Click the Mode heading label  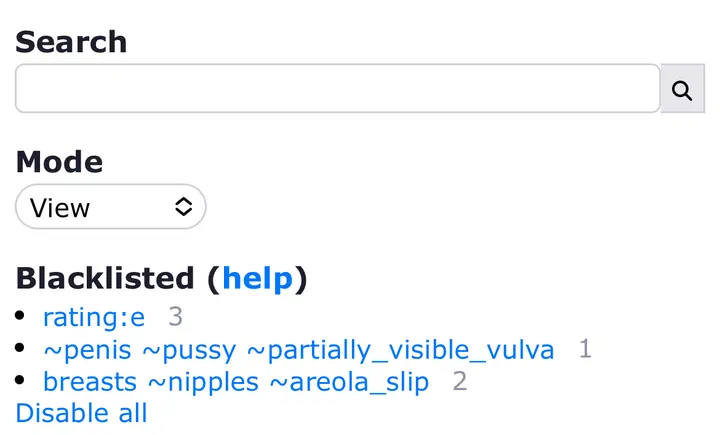[x=59, y=162]
